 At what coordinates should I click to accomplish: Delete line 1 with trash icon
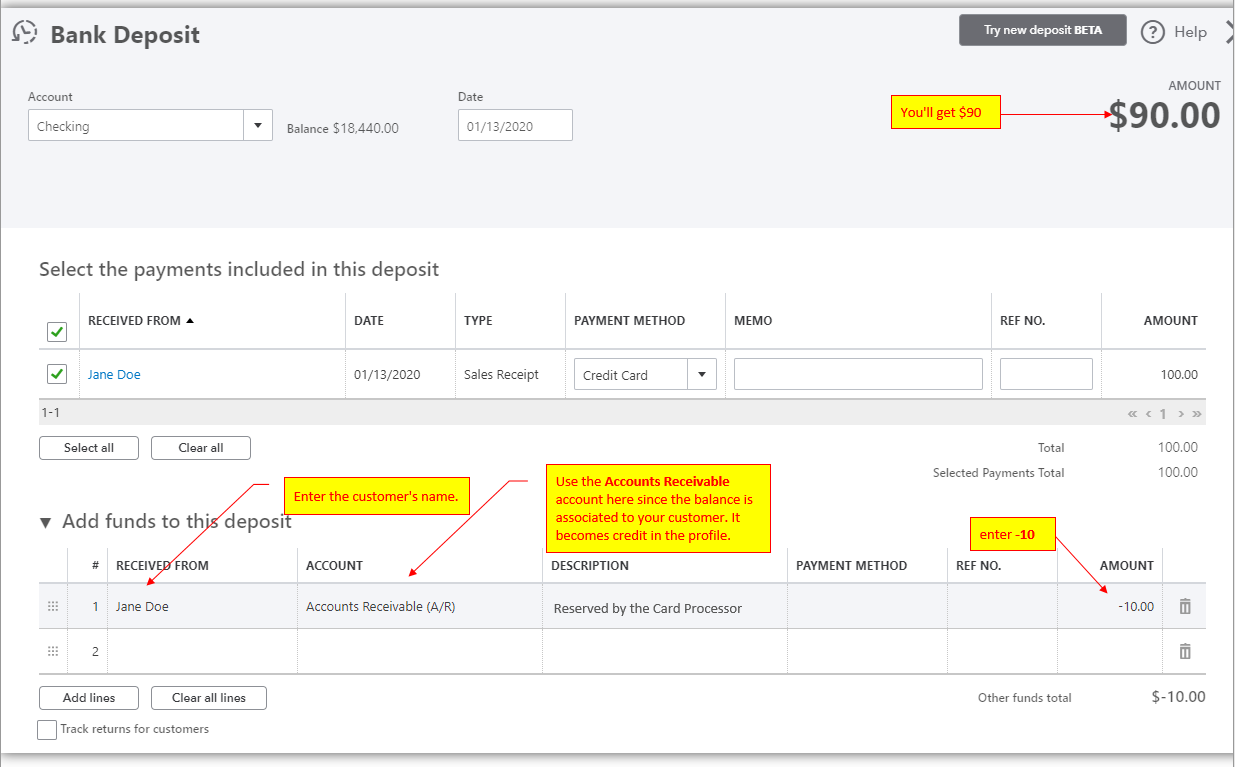tap(1185, 606)
